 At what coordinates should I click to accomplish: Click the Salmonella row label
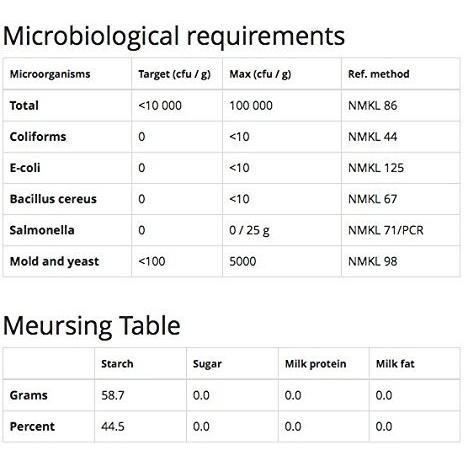tap(42, 230)
